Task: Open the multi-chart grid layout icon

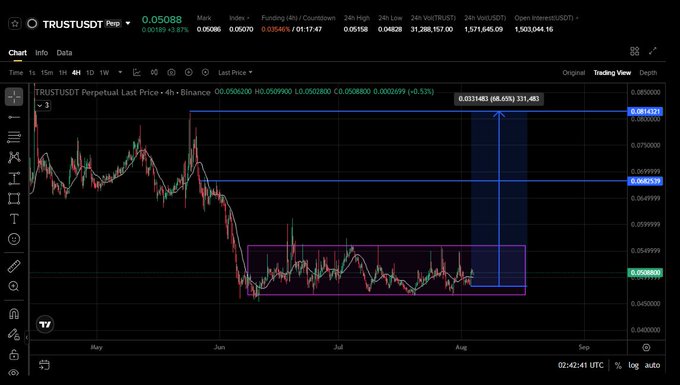Action: [x=634, y=51]
